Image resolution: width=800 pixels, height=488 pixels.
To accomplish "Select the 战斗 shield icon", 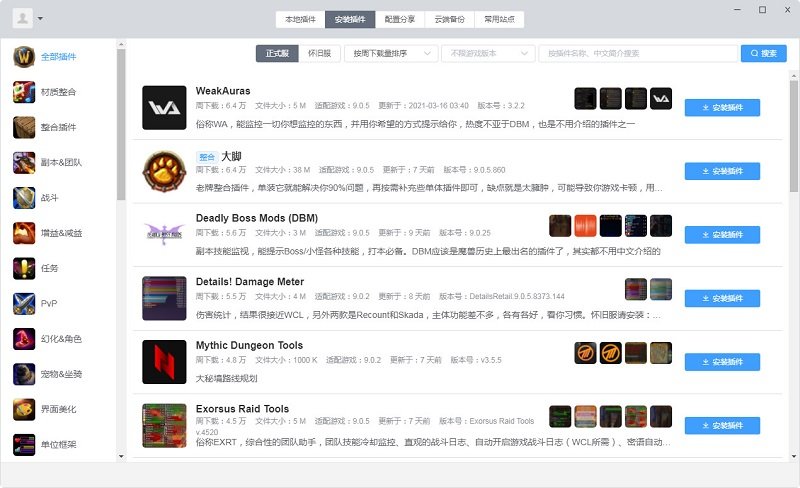I will point(24,198).
